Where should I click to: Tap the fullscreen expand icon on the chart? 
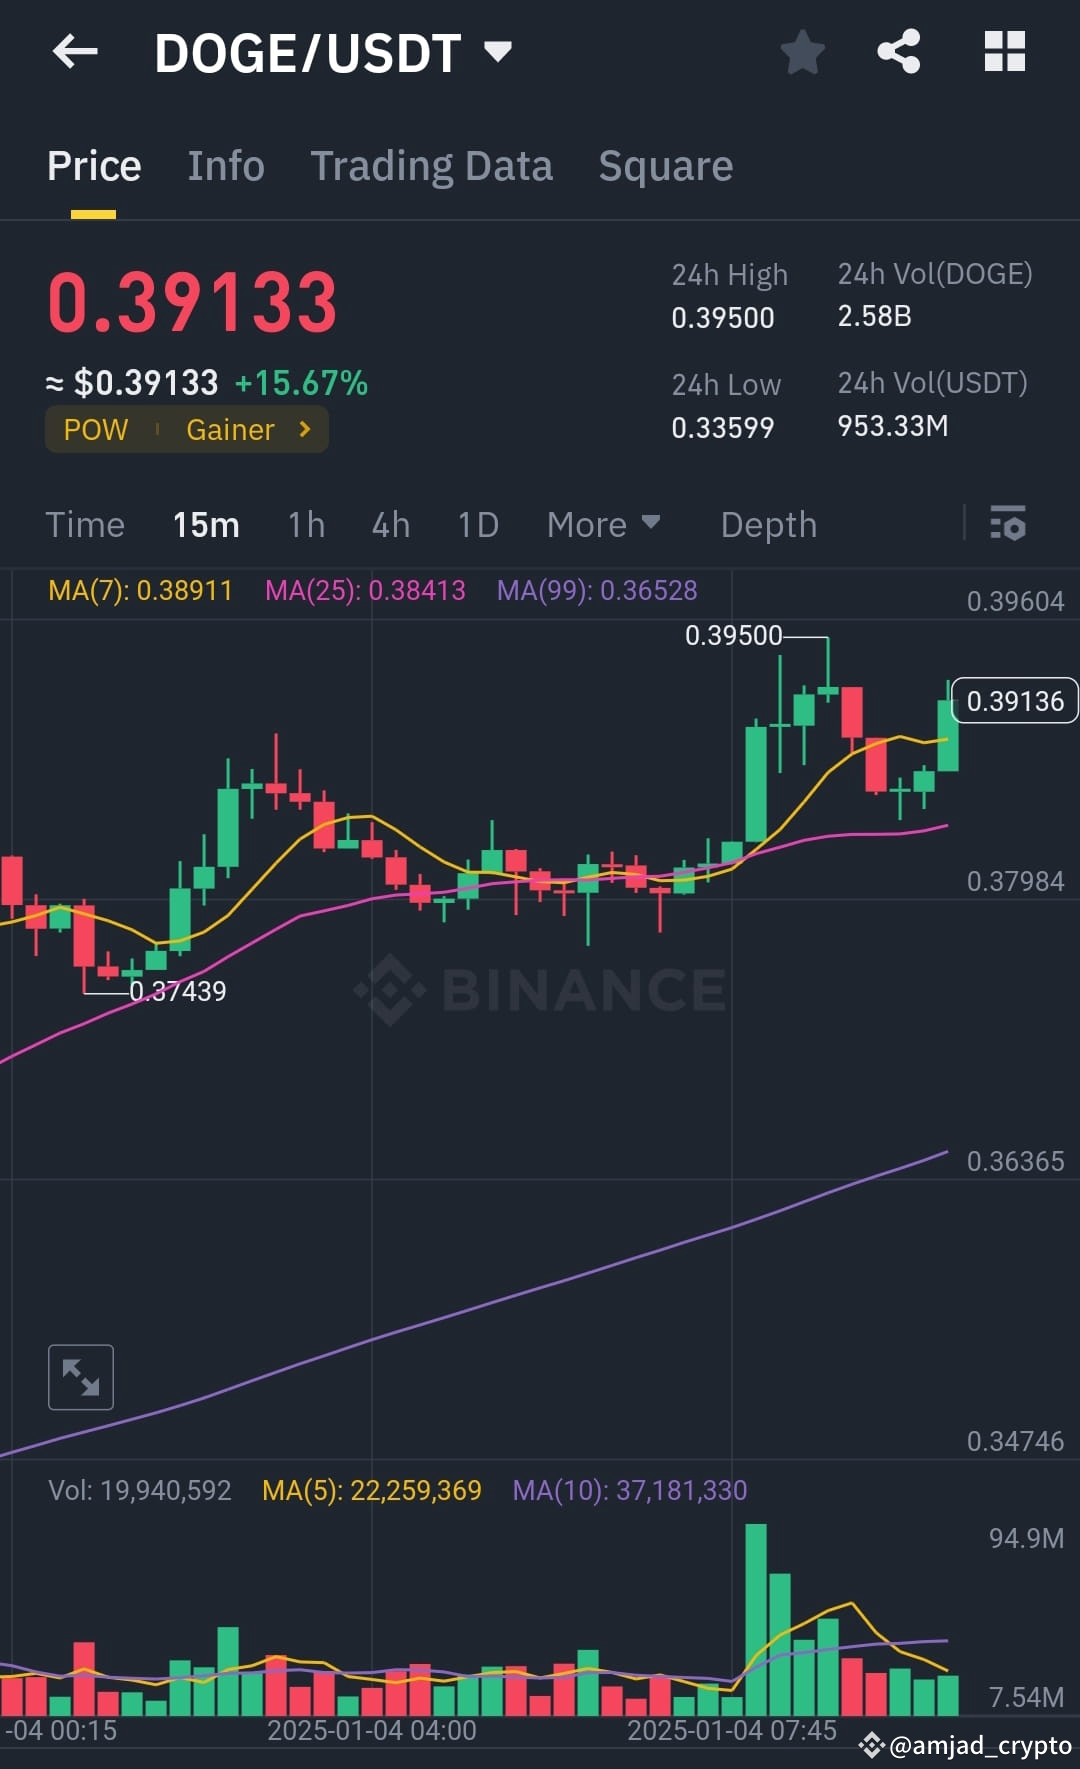point(81,1377)
